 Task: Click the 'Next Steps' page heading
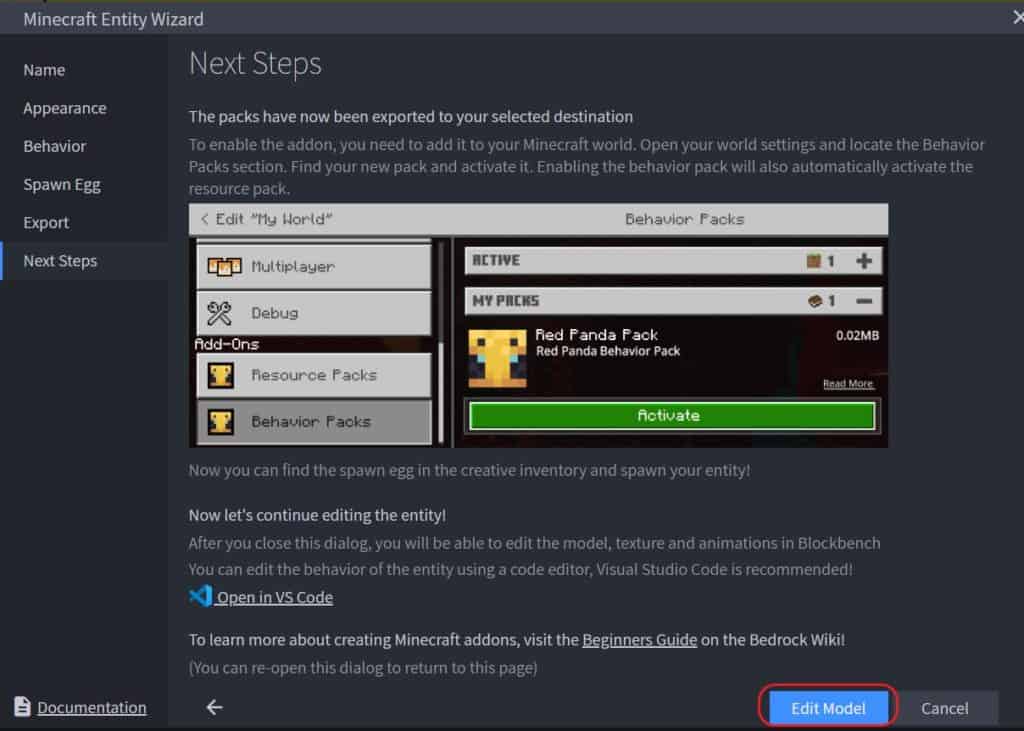tap(255, 64)
